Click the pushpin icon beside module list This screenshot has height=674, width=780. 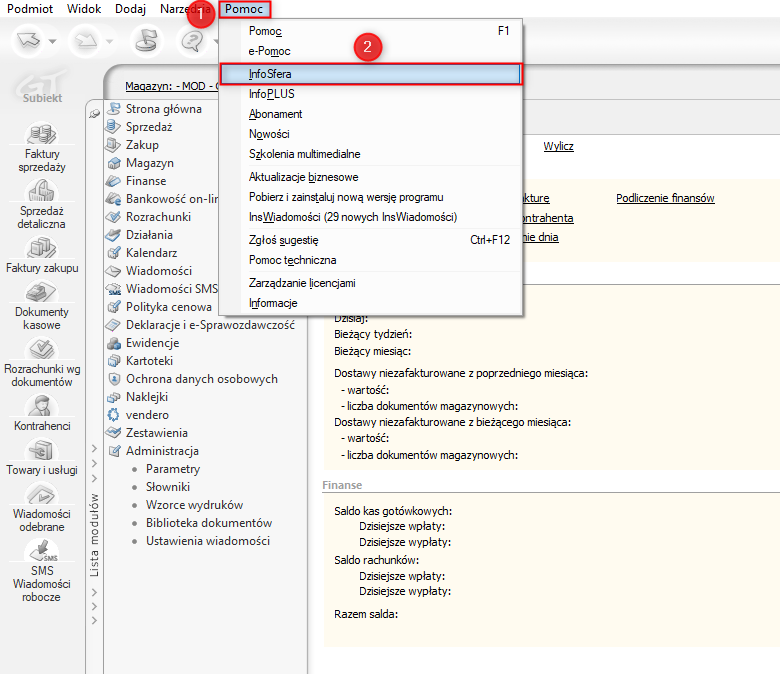(95, 114)
